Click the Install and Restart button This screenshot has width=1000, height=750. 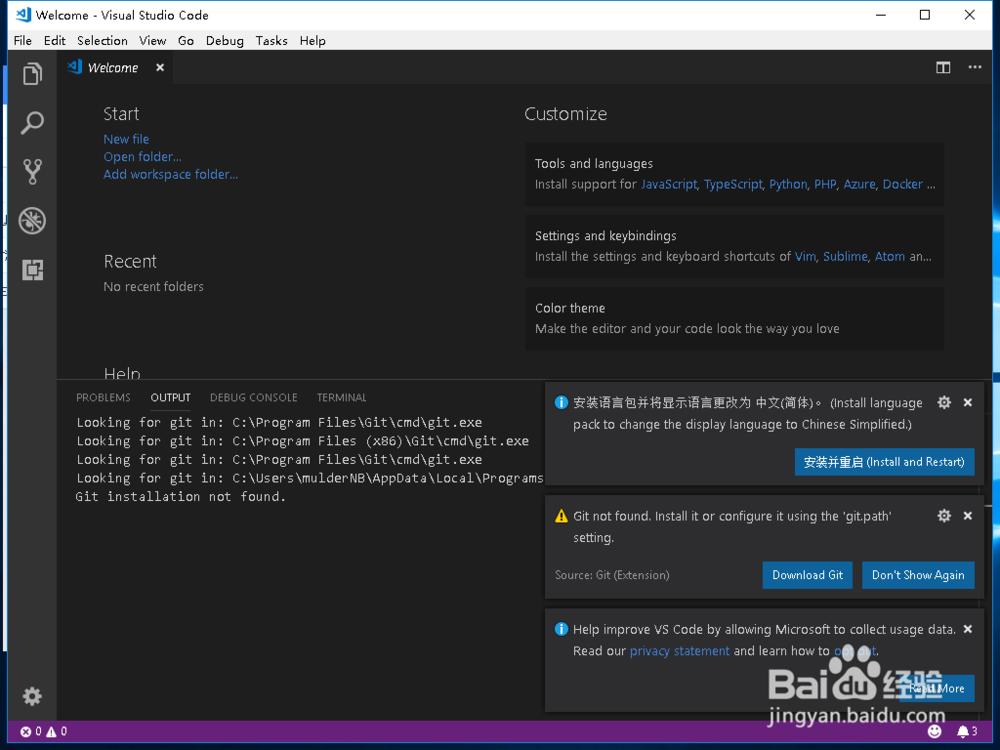[884, 462]
